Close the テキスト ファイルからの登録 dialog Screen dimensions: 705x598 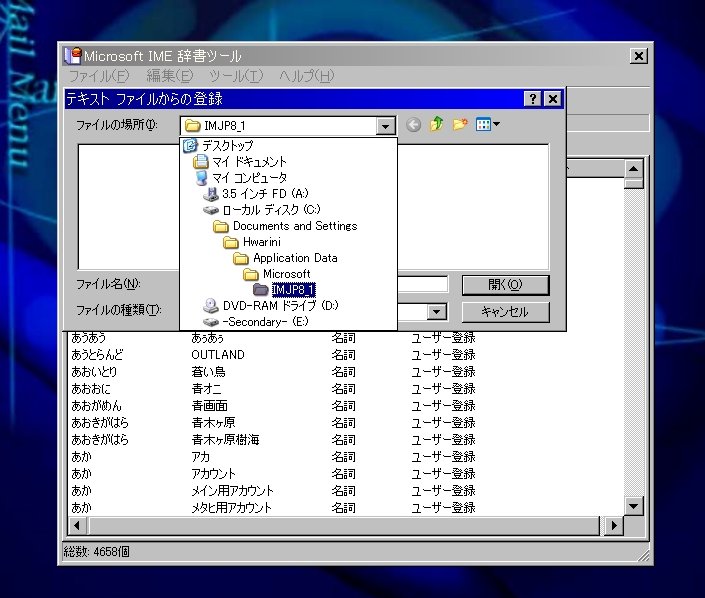553,98
